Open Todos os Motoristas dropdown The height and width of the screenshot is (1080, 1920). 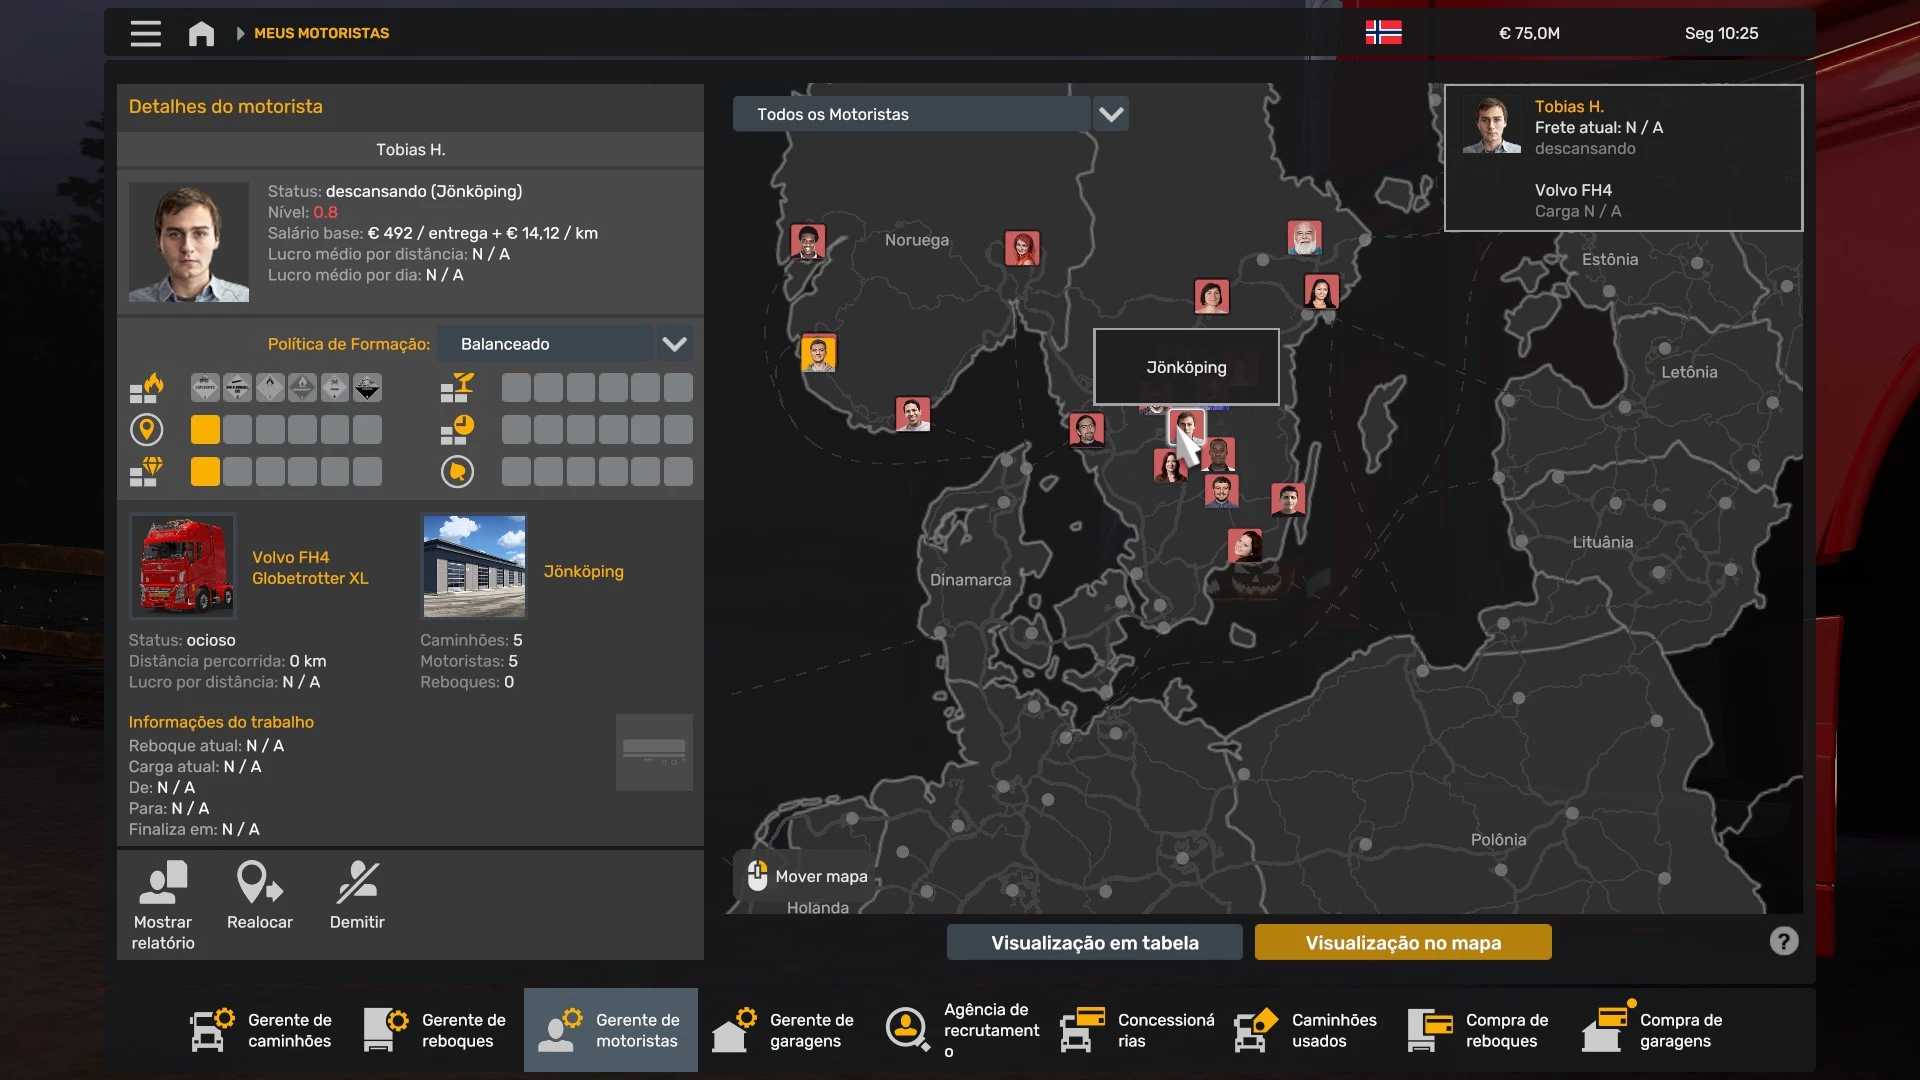tap(910, 114)
